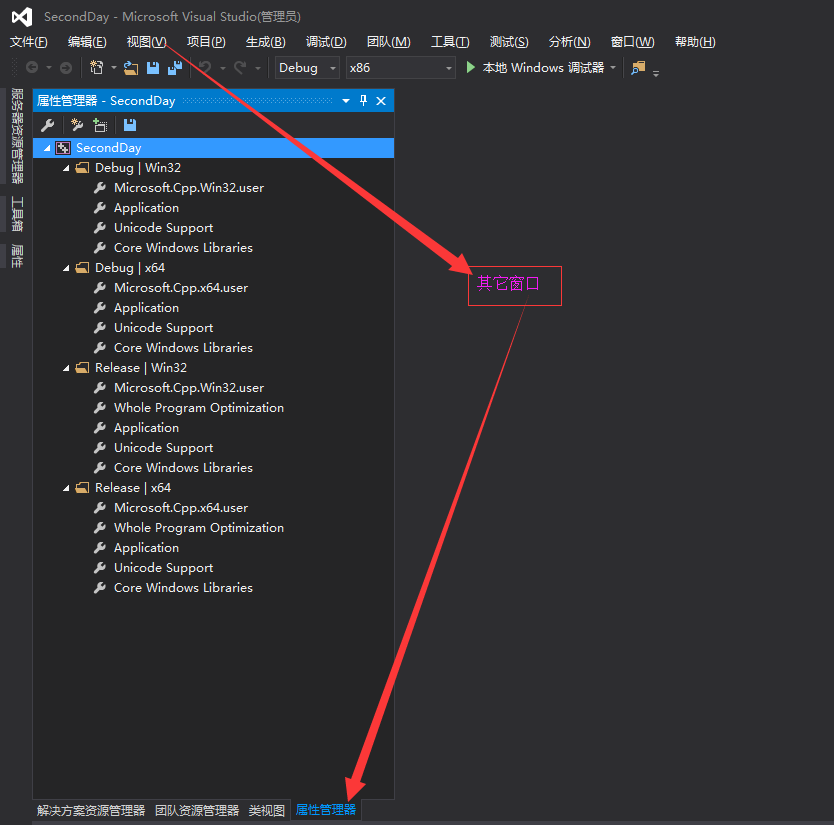Select Microsoft.Cpp.Win32.user under Debug | Win32
Image resolution: width=834 pixels, height=825 pixels.
click(189, 188)
